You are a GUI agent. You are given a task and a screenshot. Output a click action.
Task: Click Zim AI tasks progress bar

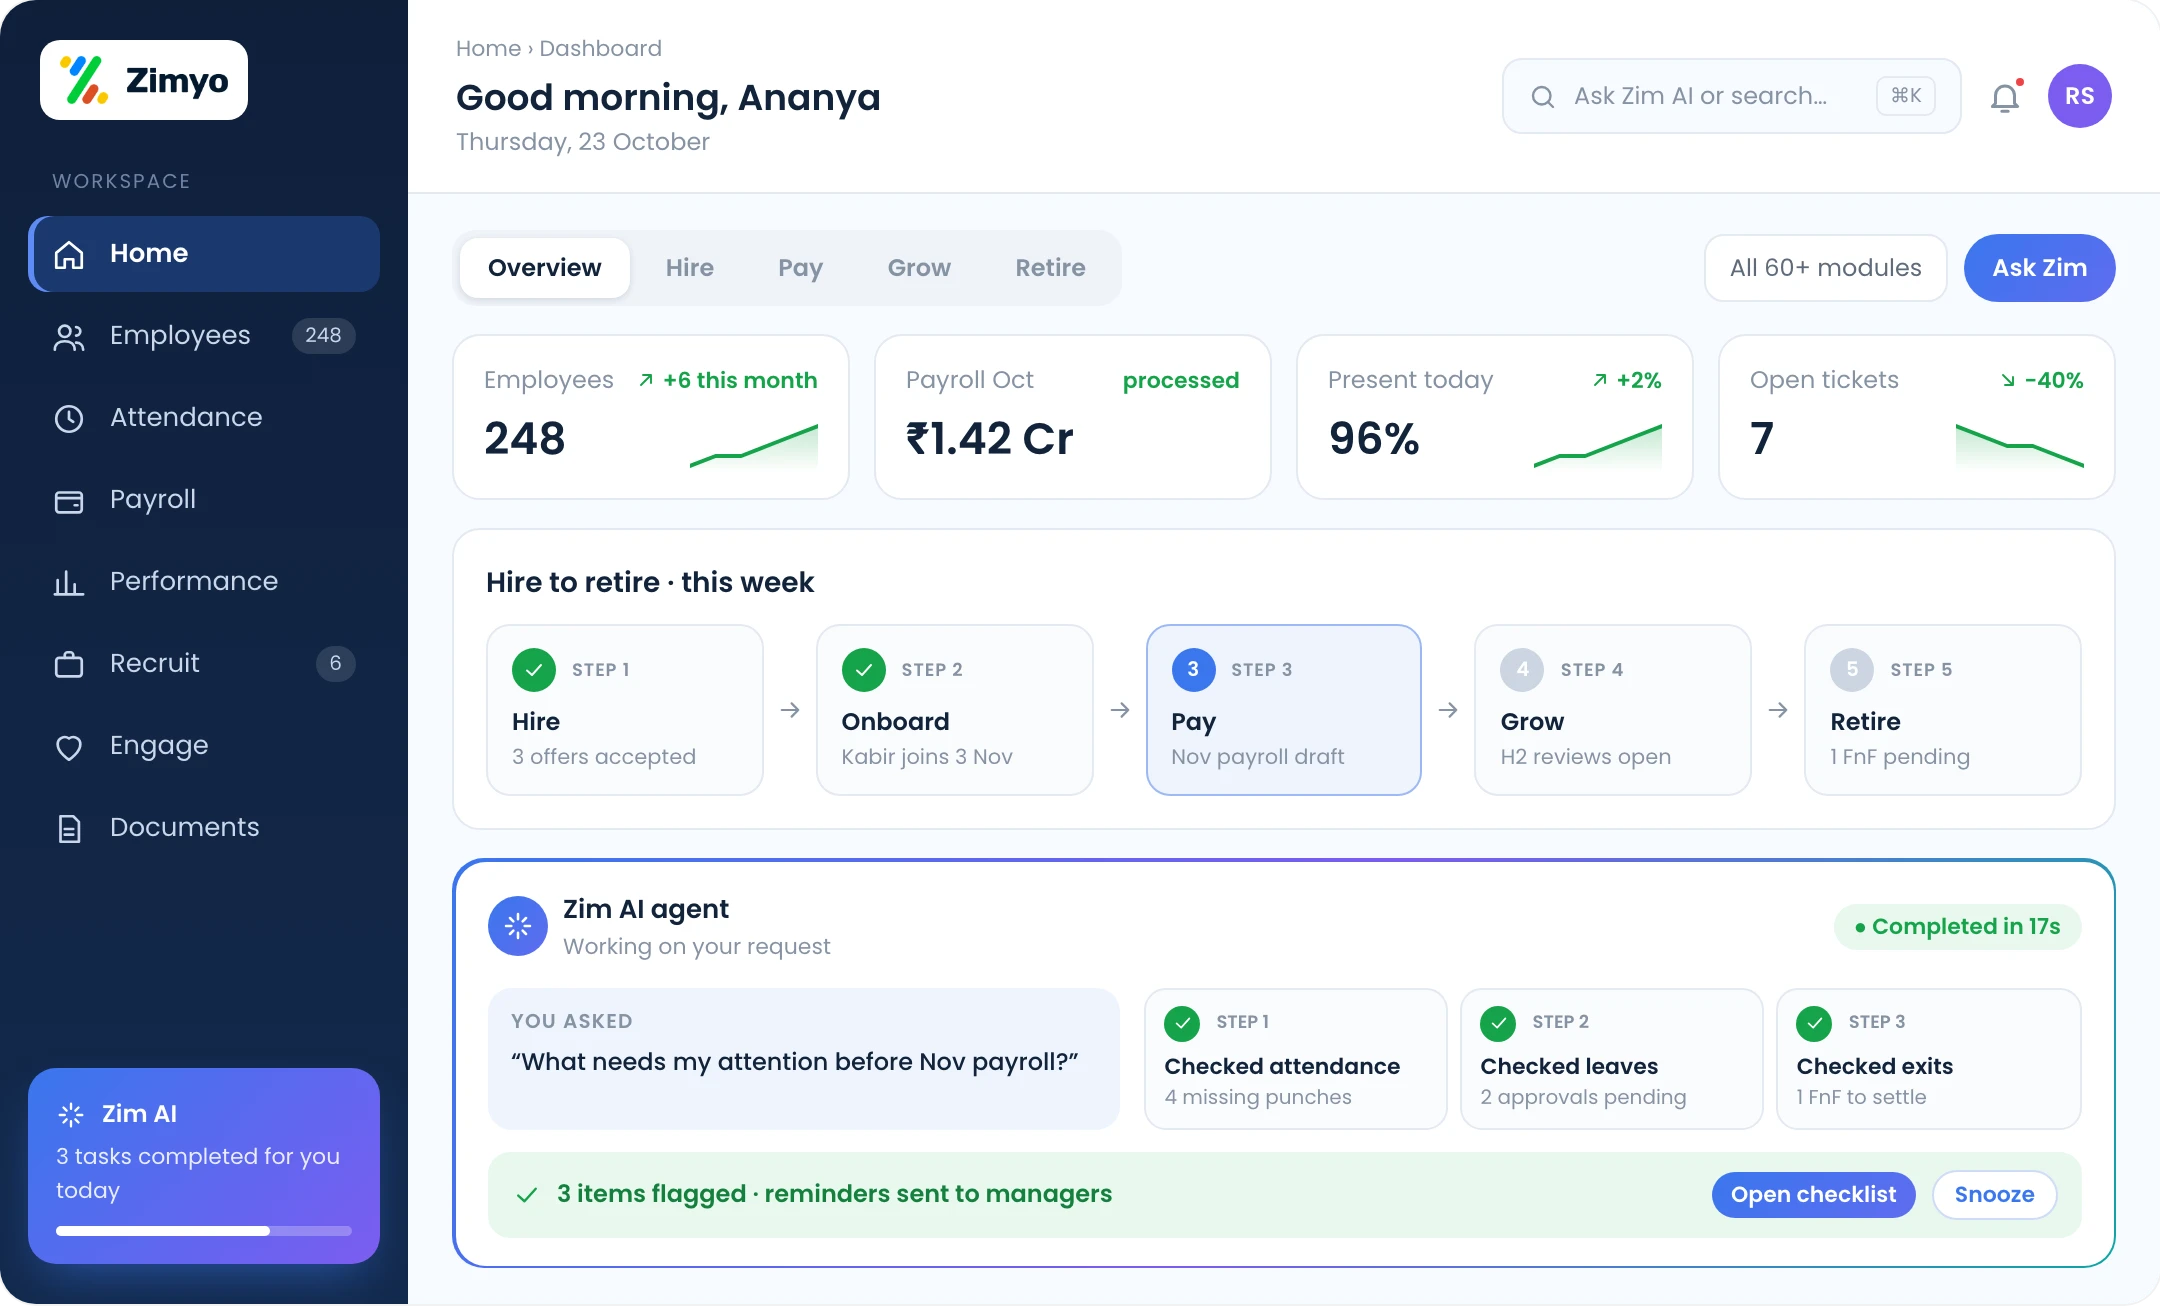[204, 1231]
